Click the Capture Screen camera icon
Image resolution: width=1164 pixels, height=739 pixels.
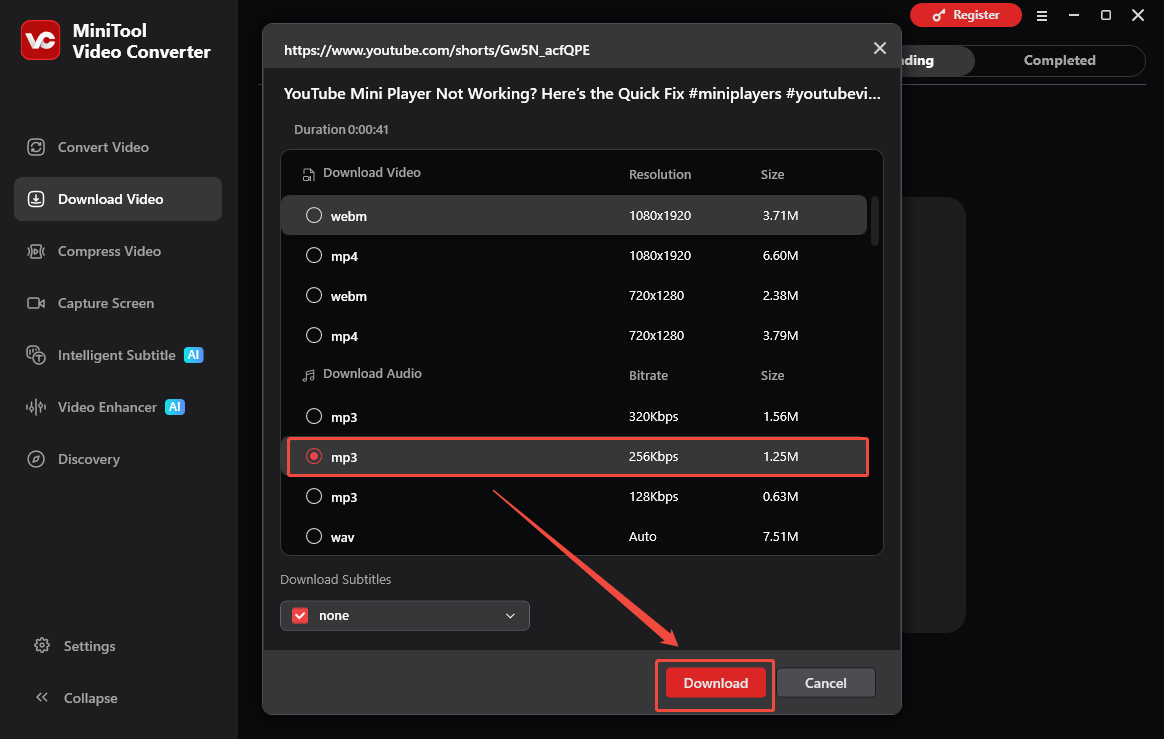click(x=36, y=303)
